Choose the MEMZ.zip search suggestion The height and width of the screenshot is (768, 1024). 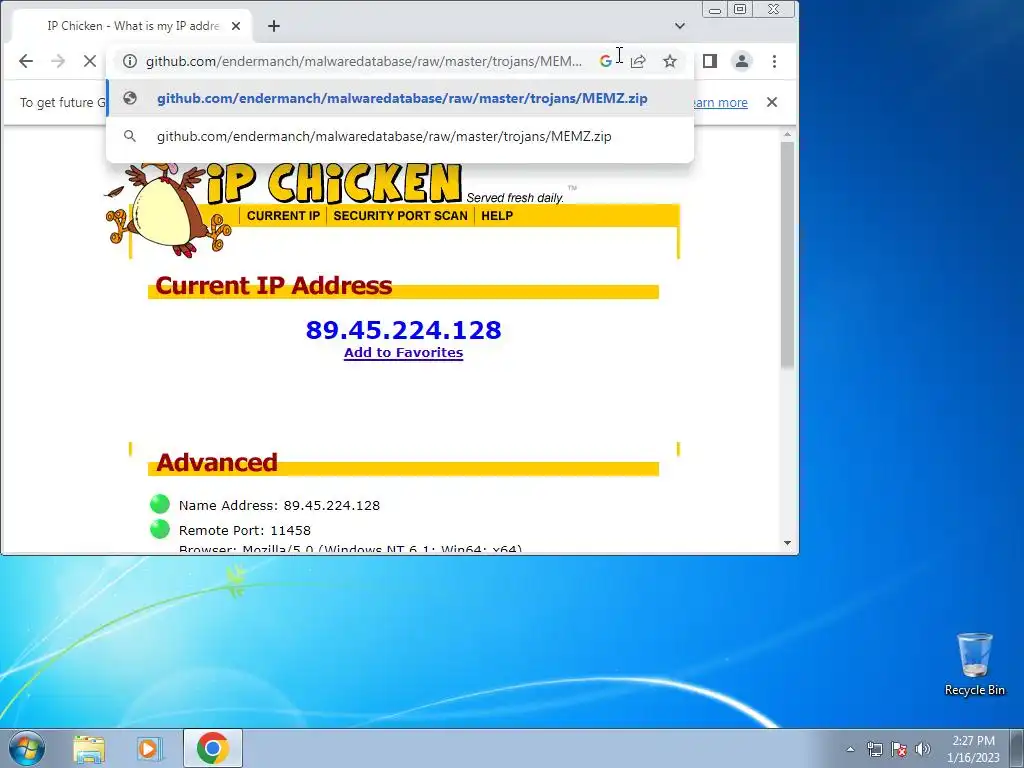(x=384, y=136)
